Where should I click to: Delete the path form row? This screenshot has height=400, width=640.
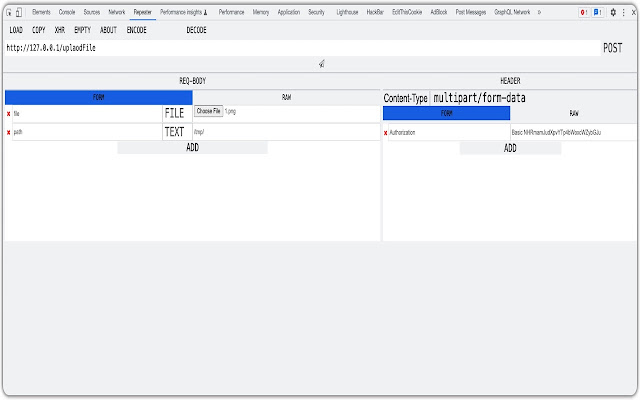pyautogui.click(x=9, y=132)
